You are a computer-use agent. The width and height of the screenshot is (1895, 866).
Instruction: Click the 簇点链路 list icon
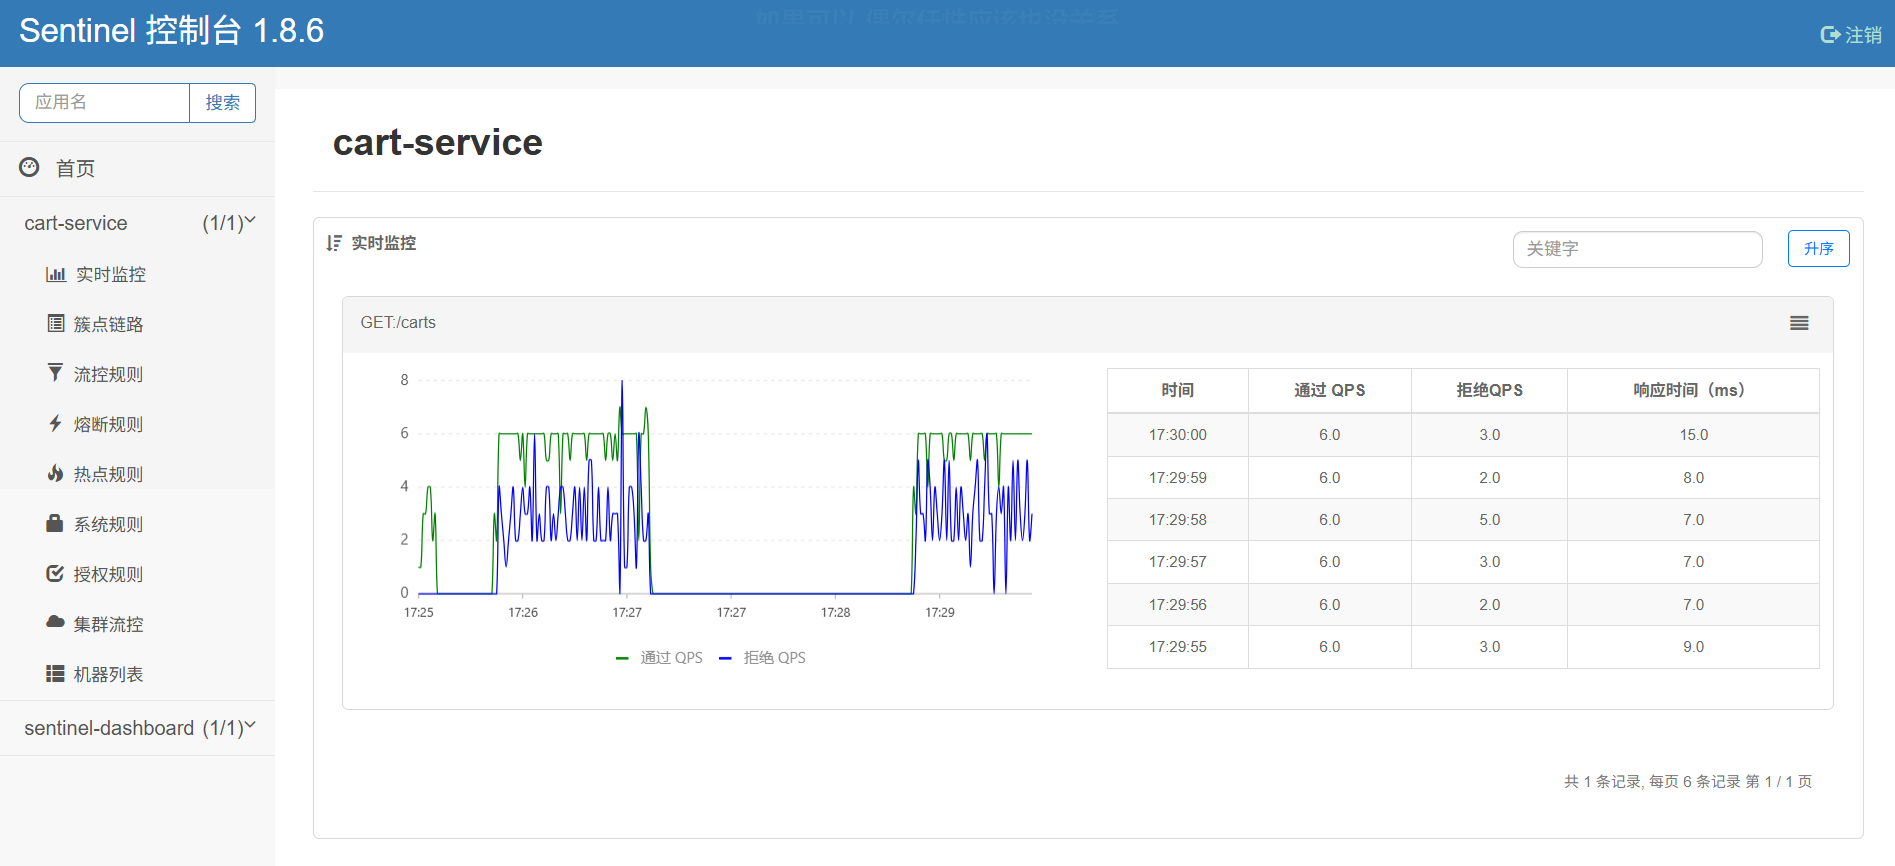click(x=56, y=323)
